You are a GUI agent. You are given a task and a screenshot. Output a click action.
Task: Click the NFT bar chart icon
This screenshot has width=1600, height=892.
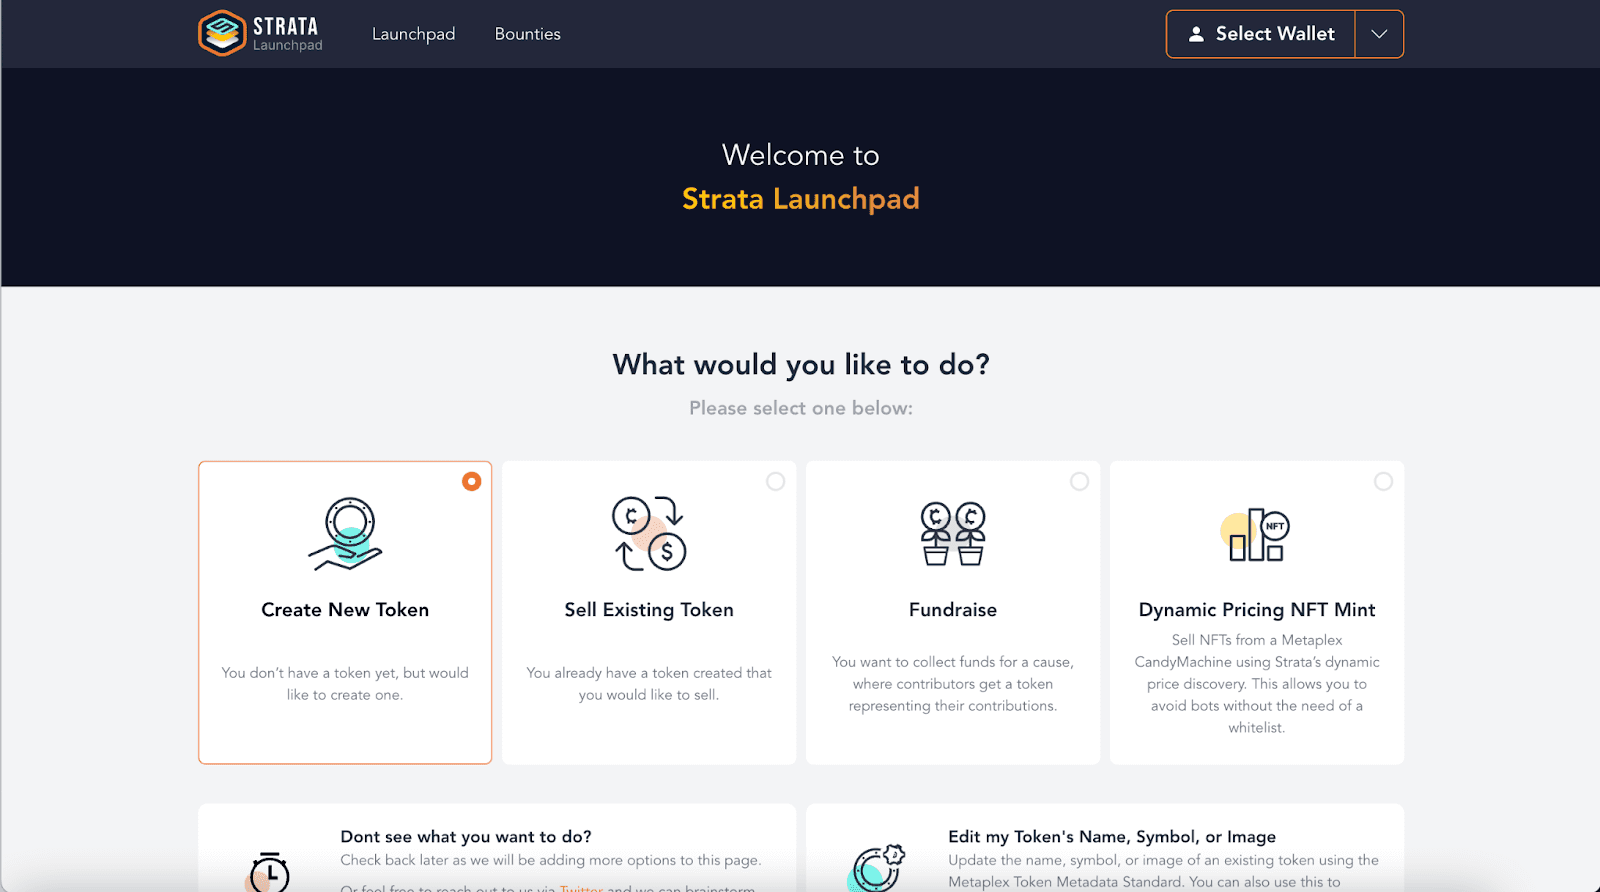click(x=1256, y=535)
